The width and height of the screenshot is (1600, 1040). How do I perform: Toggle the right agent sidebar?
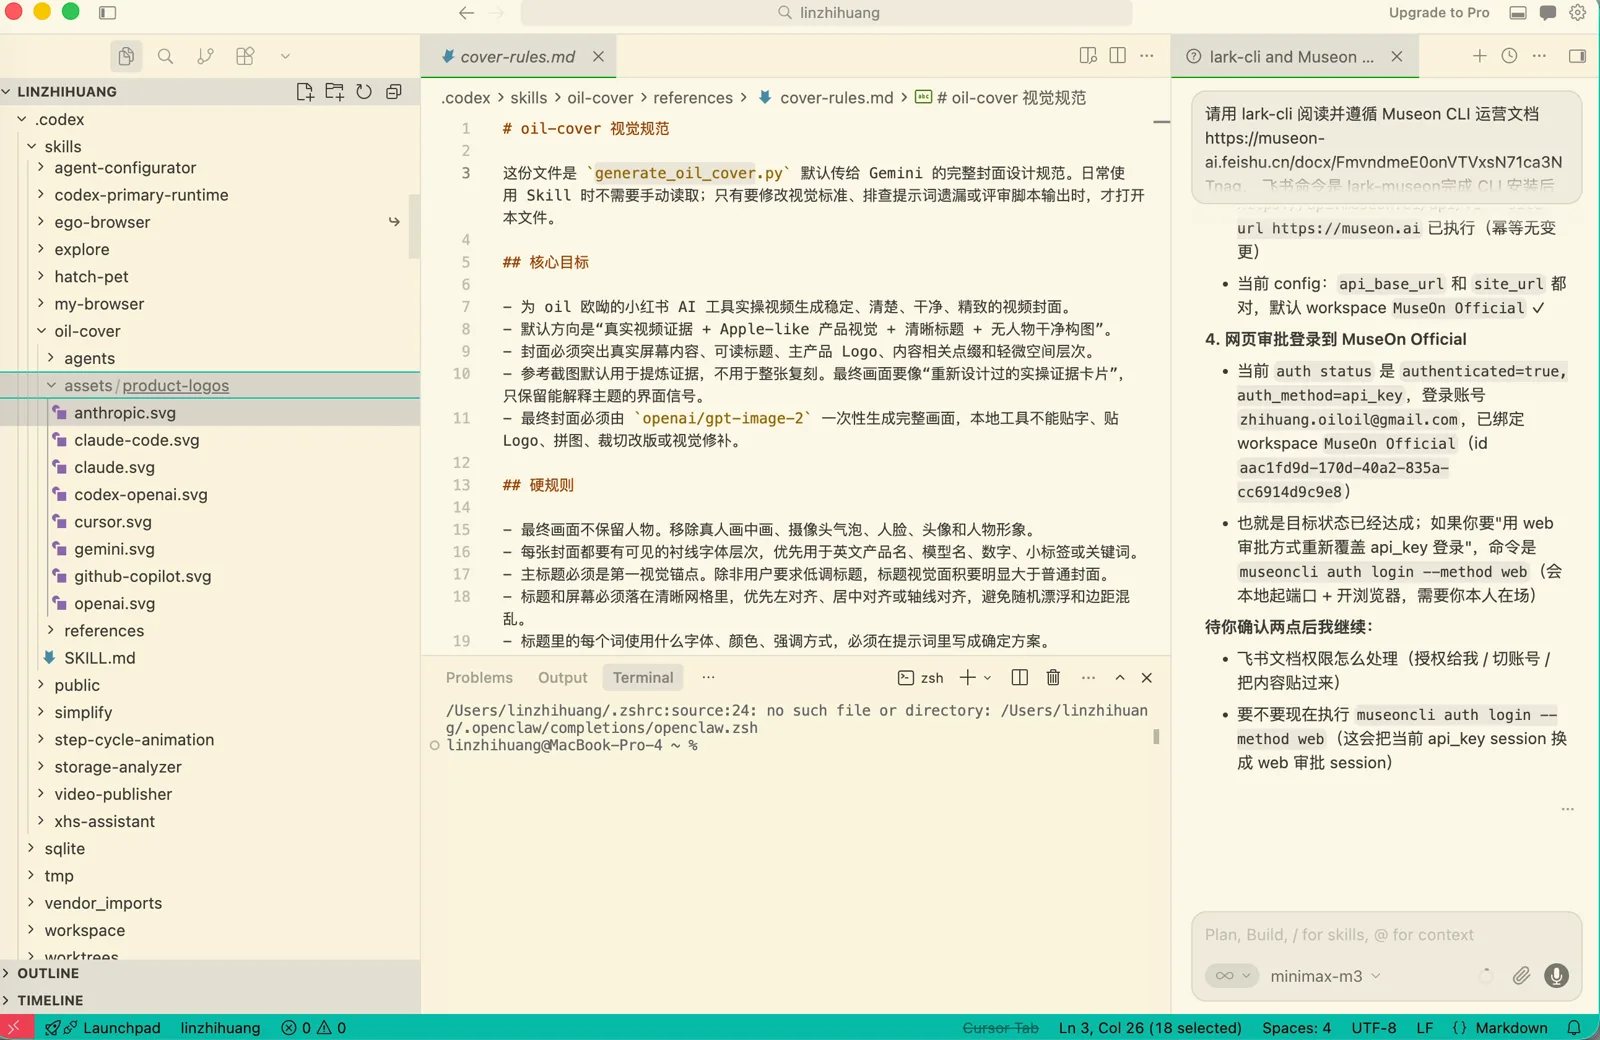[x=1578, y=56]
